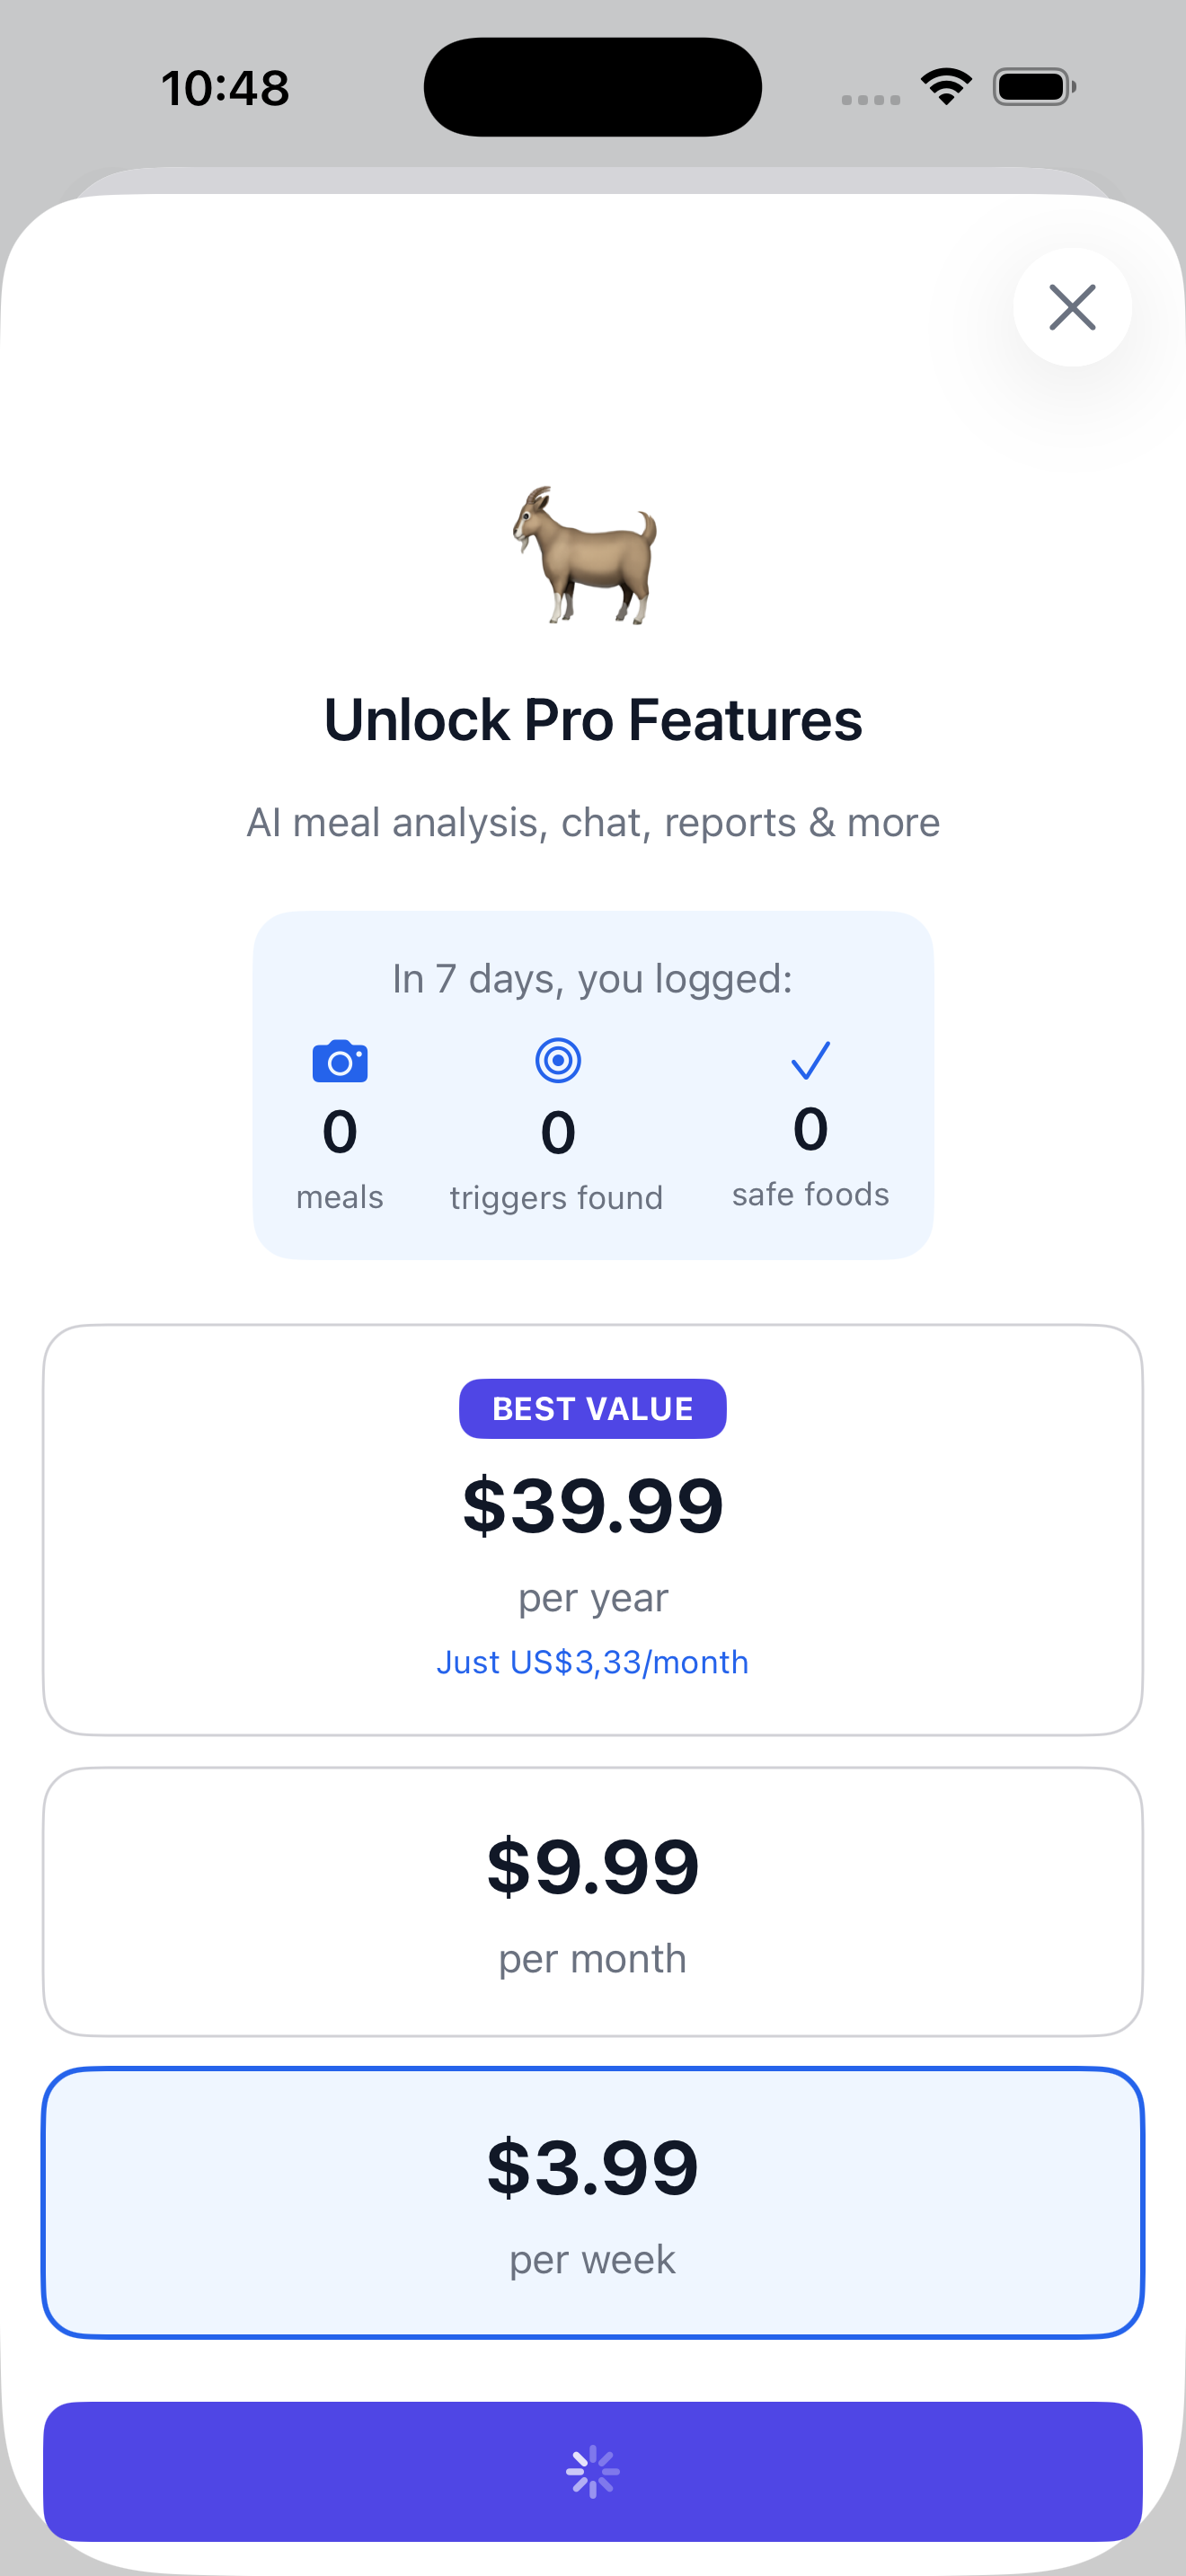Tap the 10:48 clock in status bar
The width and height of the screenshot is (1186, 2576).
pos(225,88)
